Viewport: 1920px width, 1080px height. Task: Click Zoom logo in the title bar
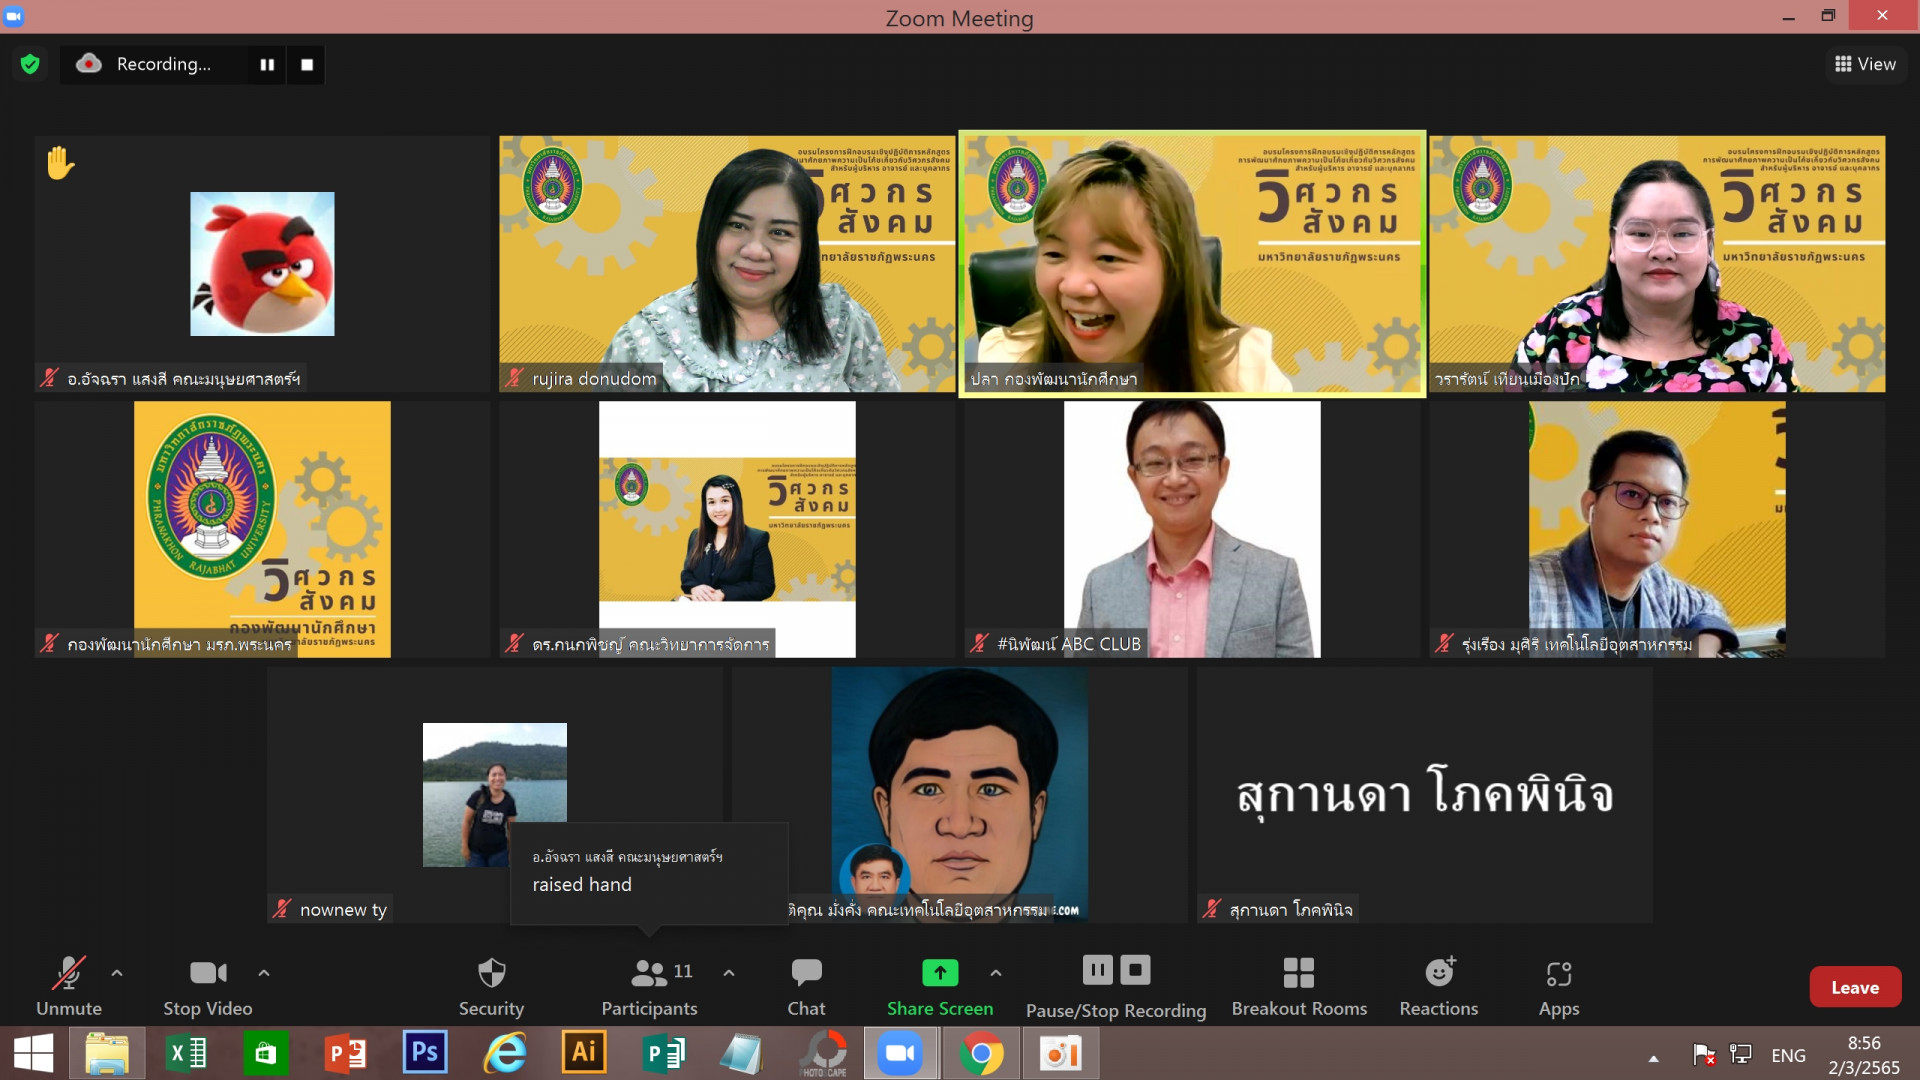14,16
